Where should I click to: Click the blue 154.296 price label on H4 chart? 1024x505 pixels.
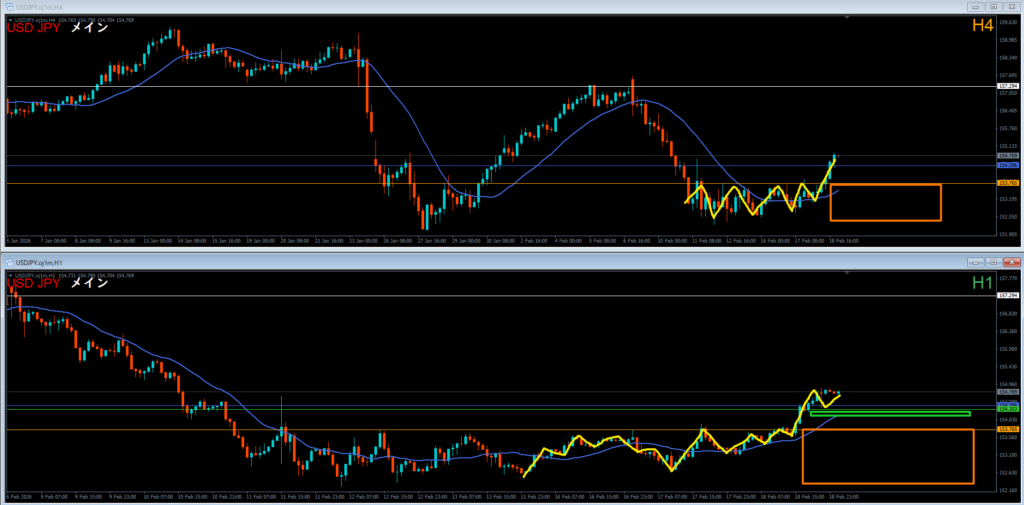[x=1008, y=165]
